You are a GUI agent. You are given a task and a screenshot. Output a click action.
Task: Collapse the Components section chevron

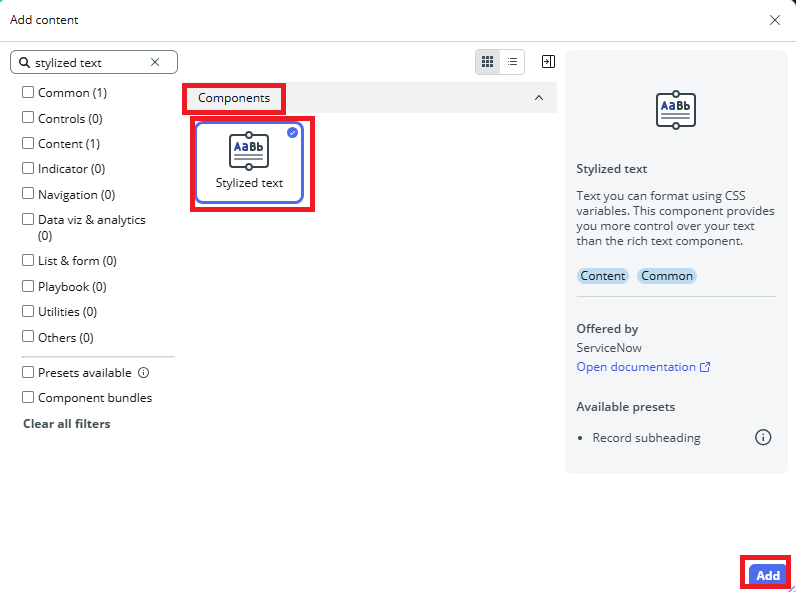539,98
